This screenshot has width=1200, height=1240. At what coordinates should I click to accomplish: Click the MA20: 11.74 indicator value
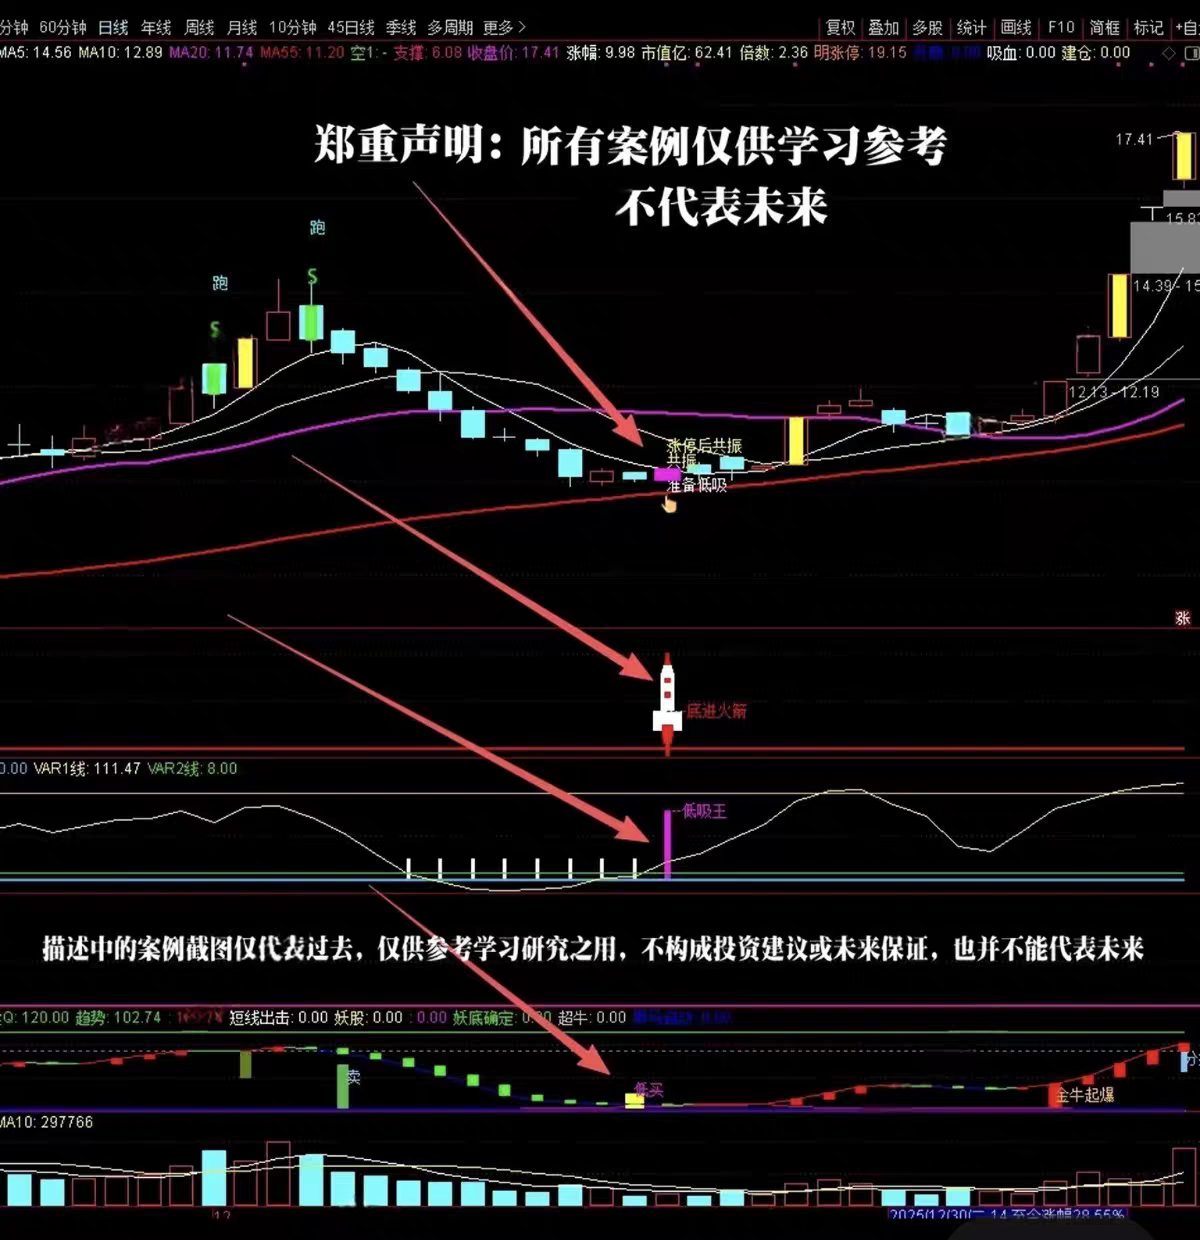(211, 52)
